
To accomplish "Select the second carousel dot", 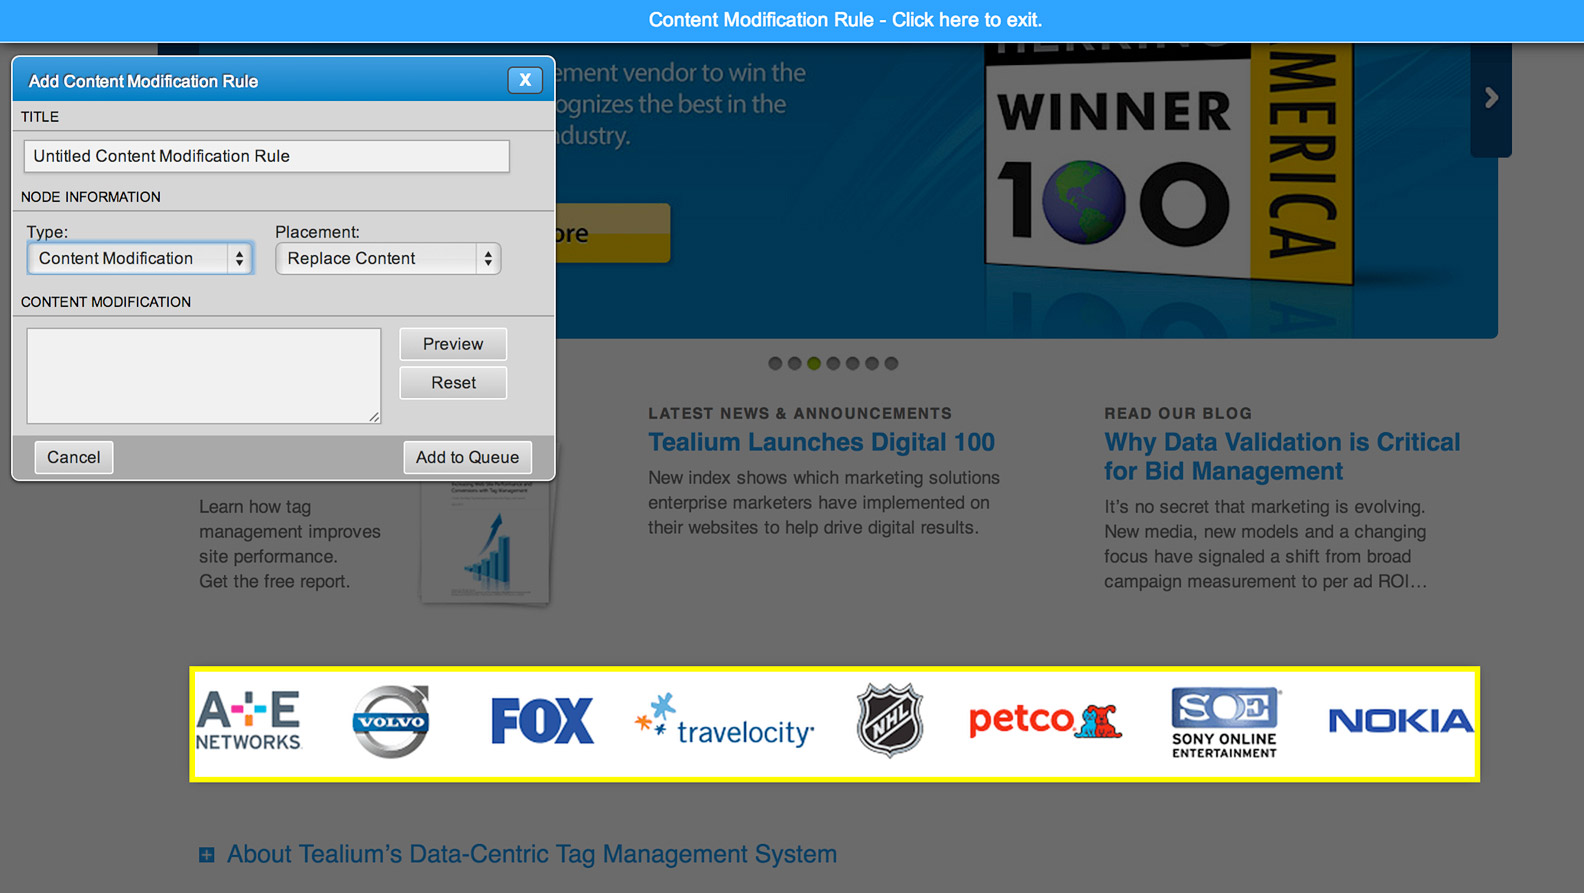I will pyautogui.click(x=794, y=363).
